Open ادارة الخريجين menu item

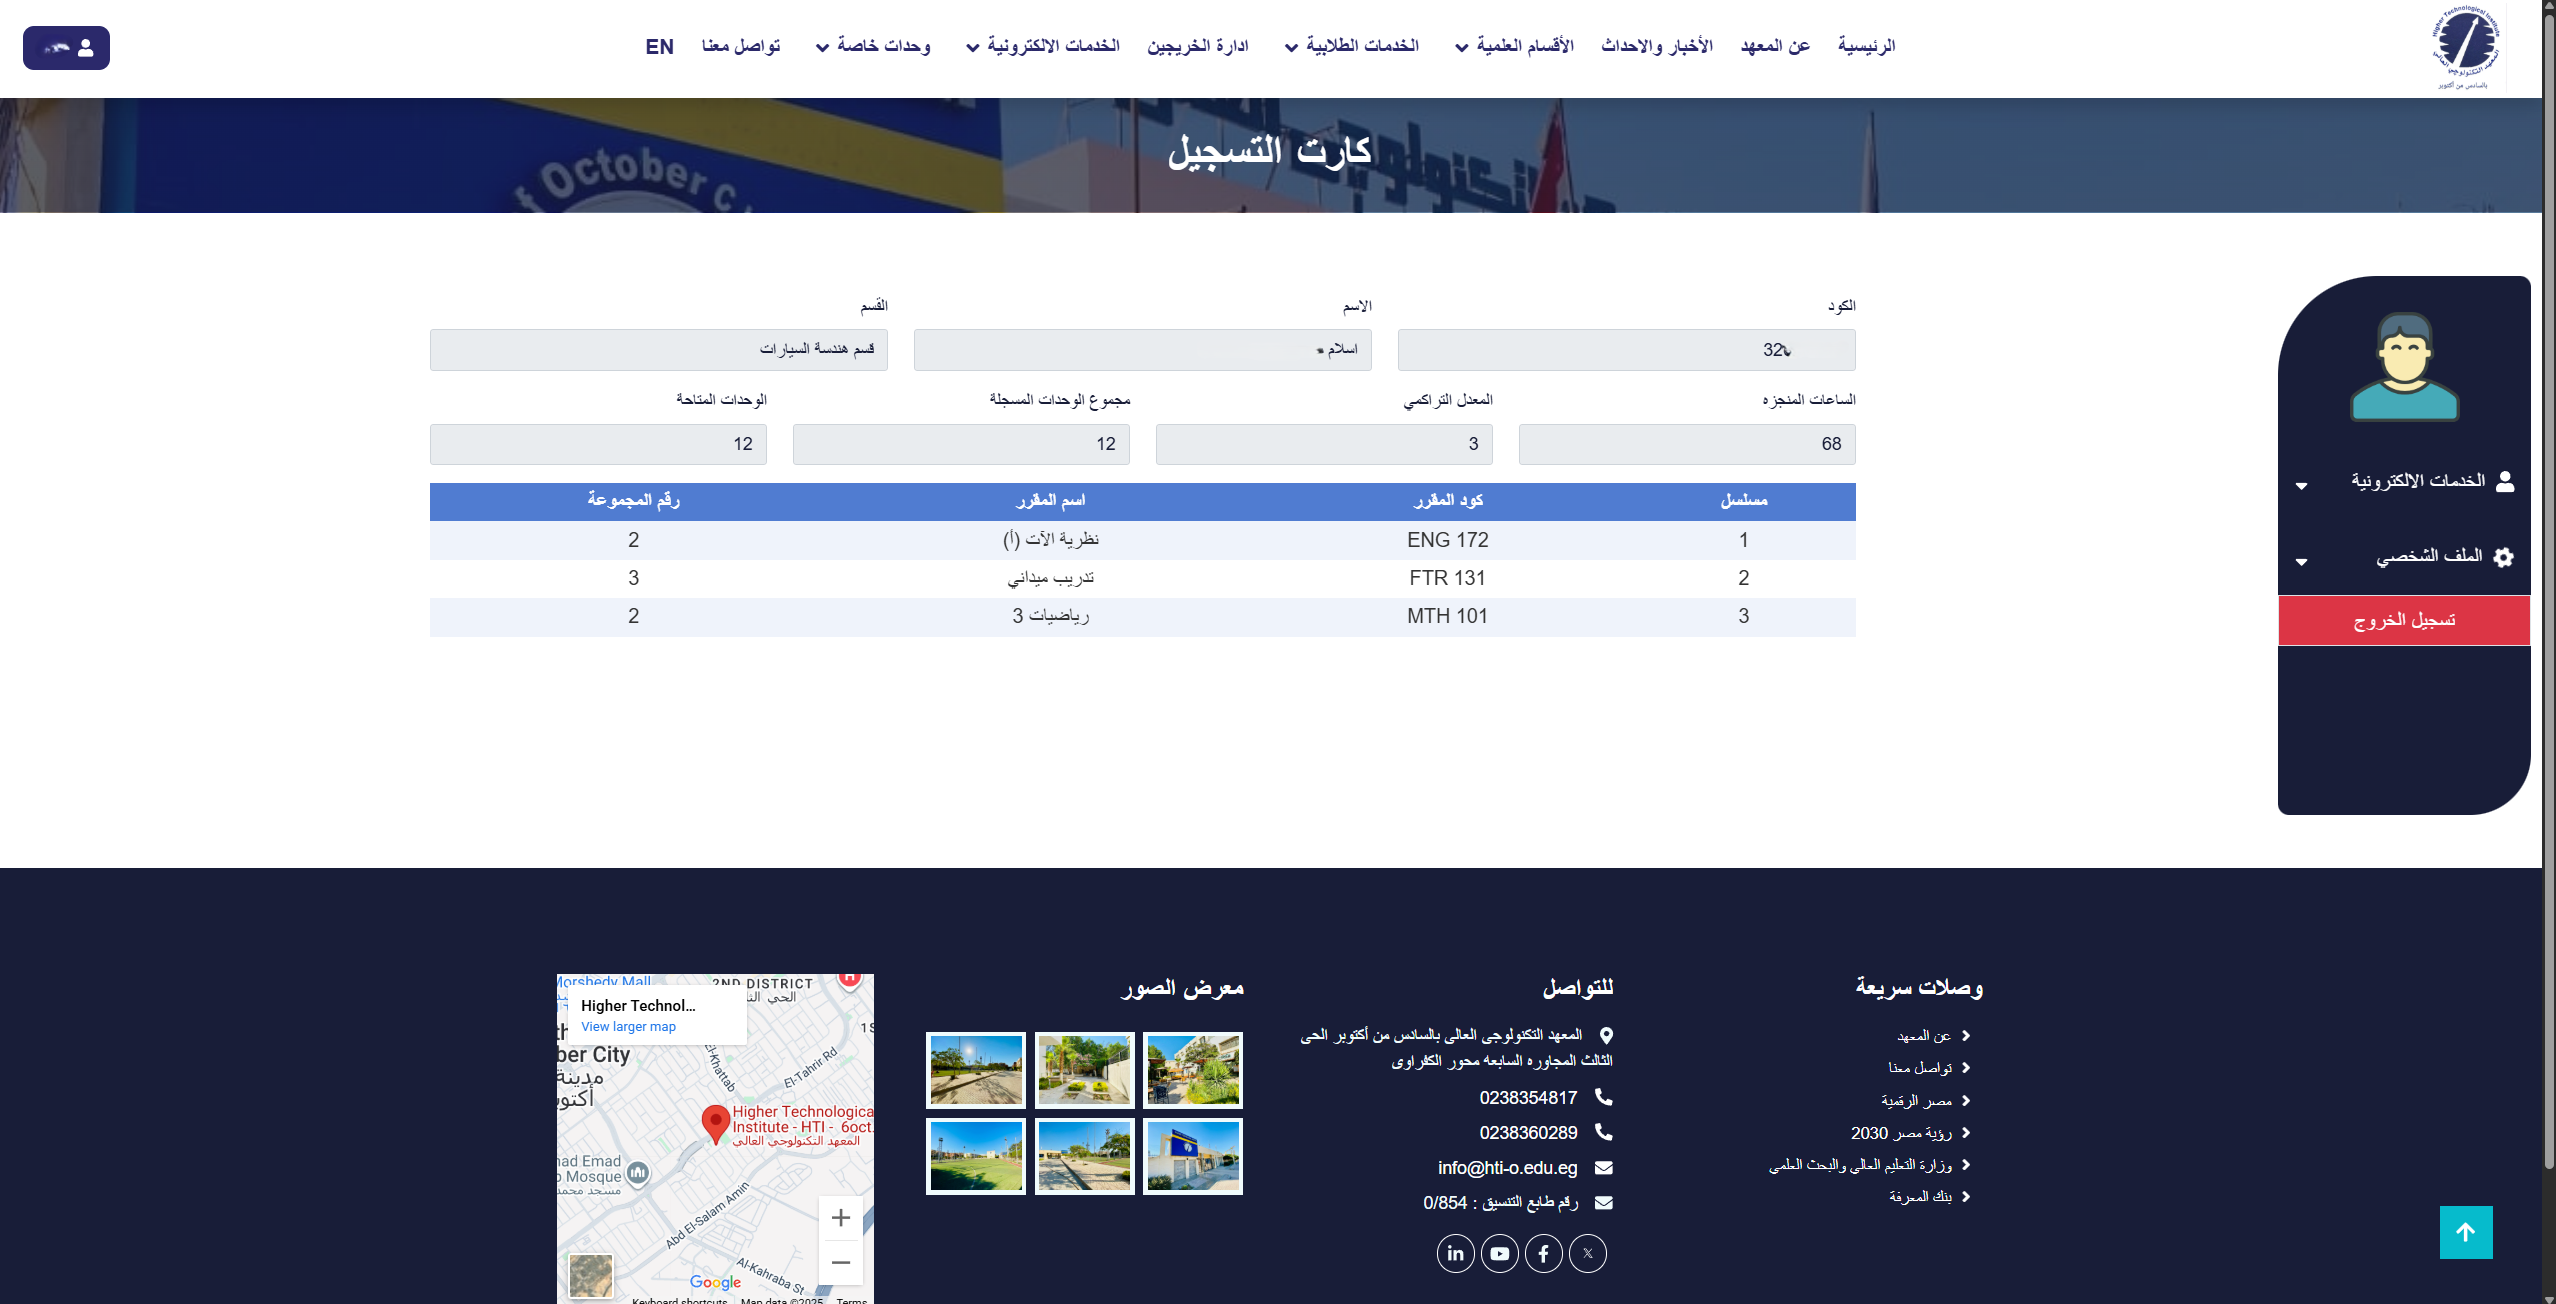[x=1197, y=46]
